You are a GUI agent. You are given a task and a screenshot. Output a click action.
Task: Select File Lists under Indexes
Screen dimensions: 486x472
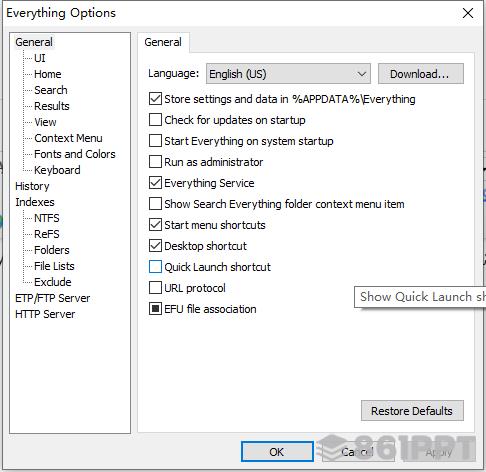point(54,266)
